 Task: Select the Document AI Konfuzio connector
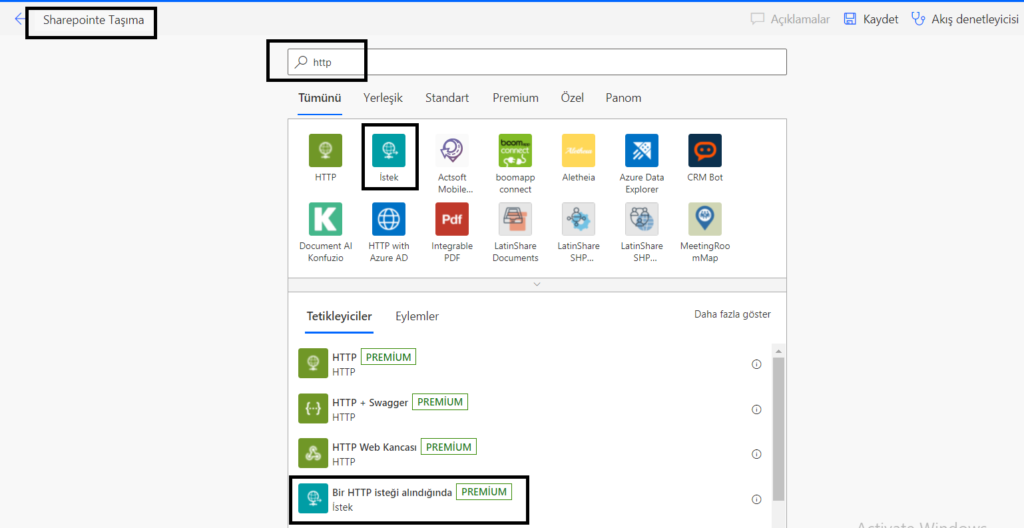click(x=325, y=219)
